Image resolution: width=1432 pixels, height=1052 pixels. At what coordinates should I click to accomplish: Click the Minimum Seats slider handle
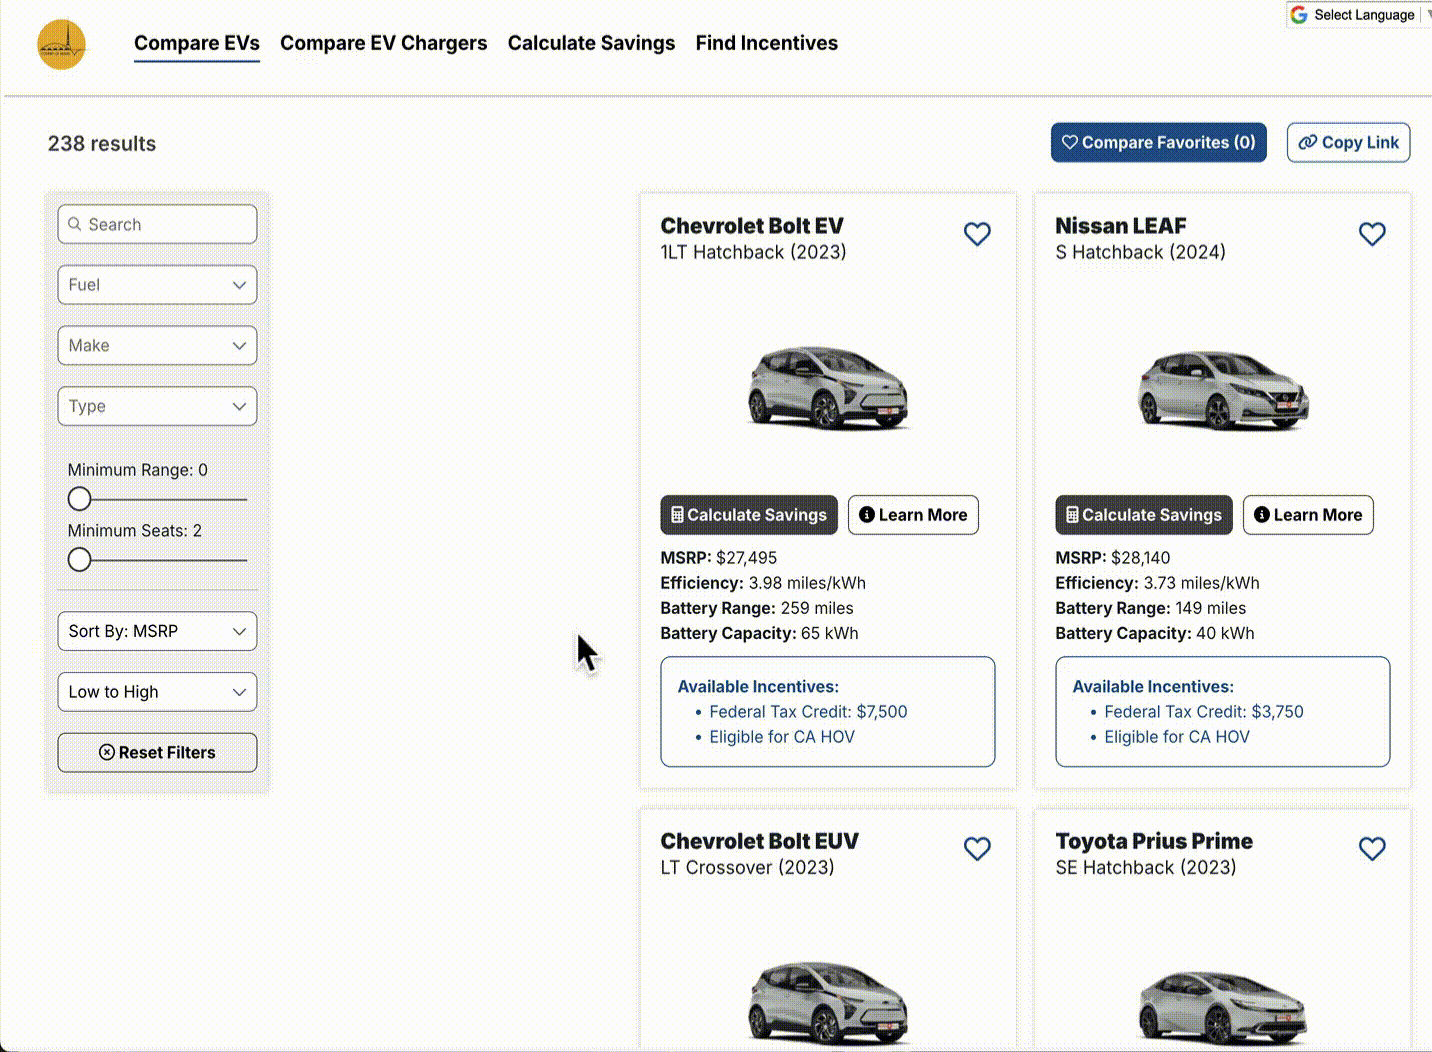point(79,560)
